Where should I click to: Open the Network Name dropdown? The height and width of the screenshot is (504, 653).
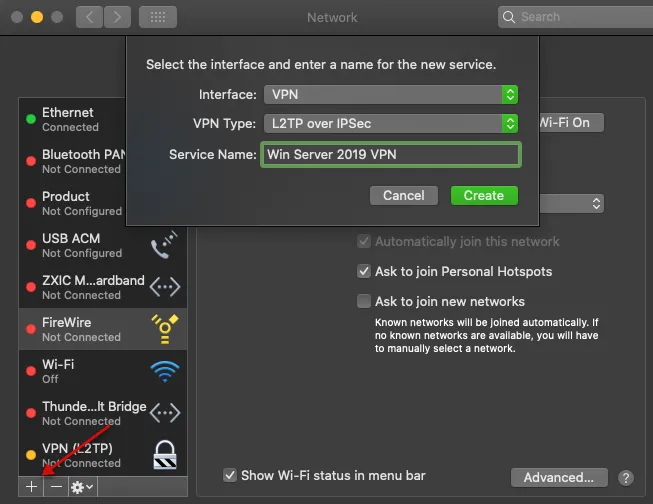point(571,204)
